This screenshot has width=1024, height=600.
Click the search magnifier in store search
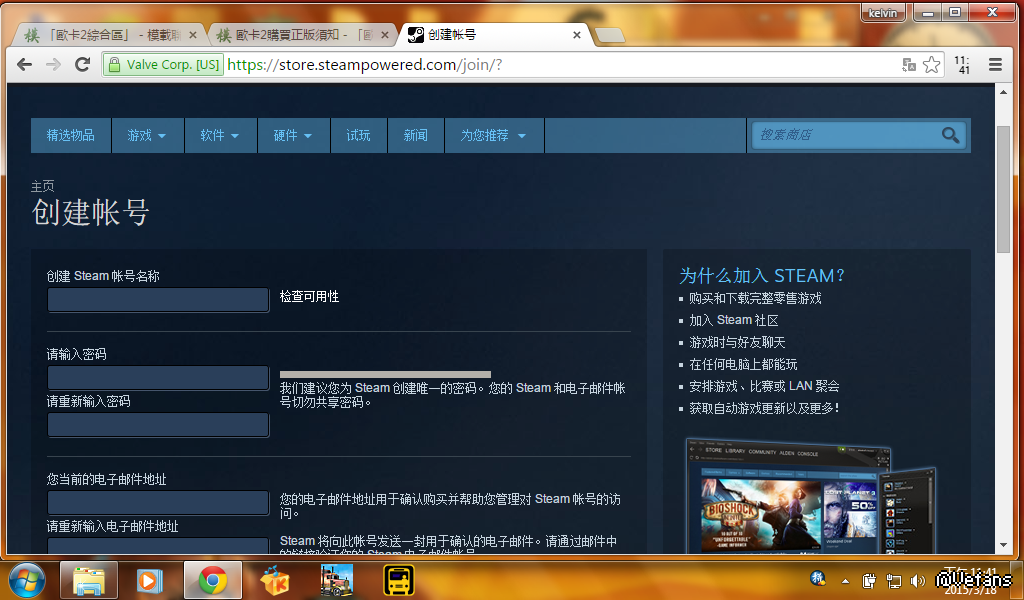point(950,135)
